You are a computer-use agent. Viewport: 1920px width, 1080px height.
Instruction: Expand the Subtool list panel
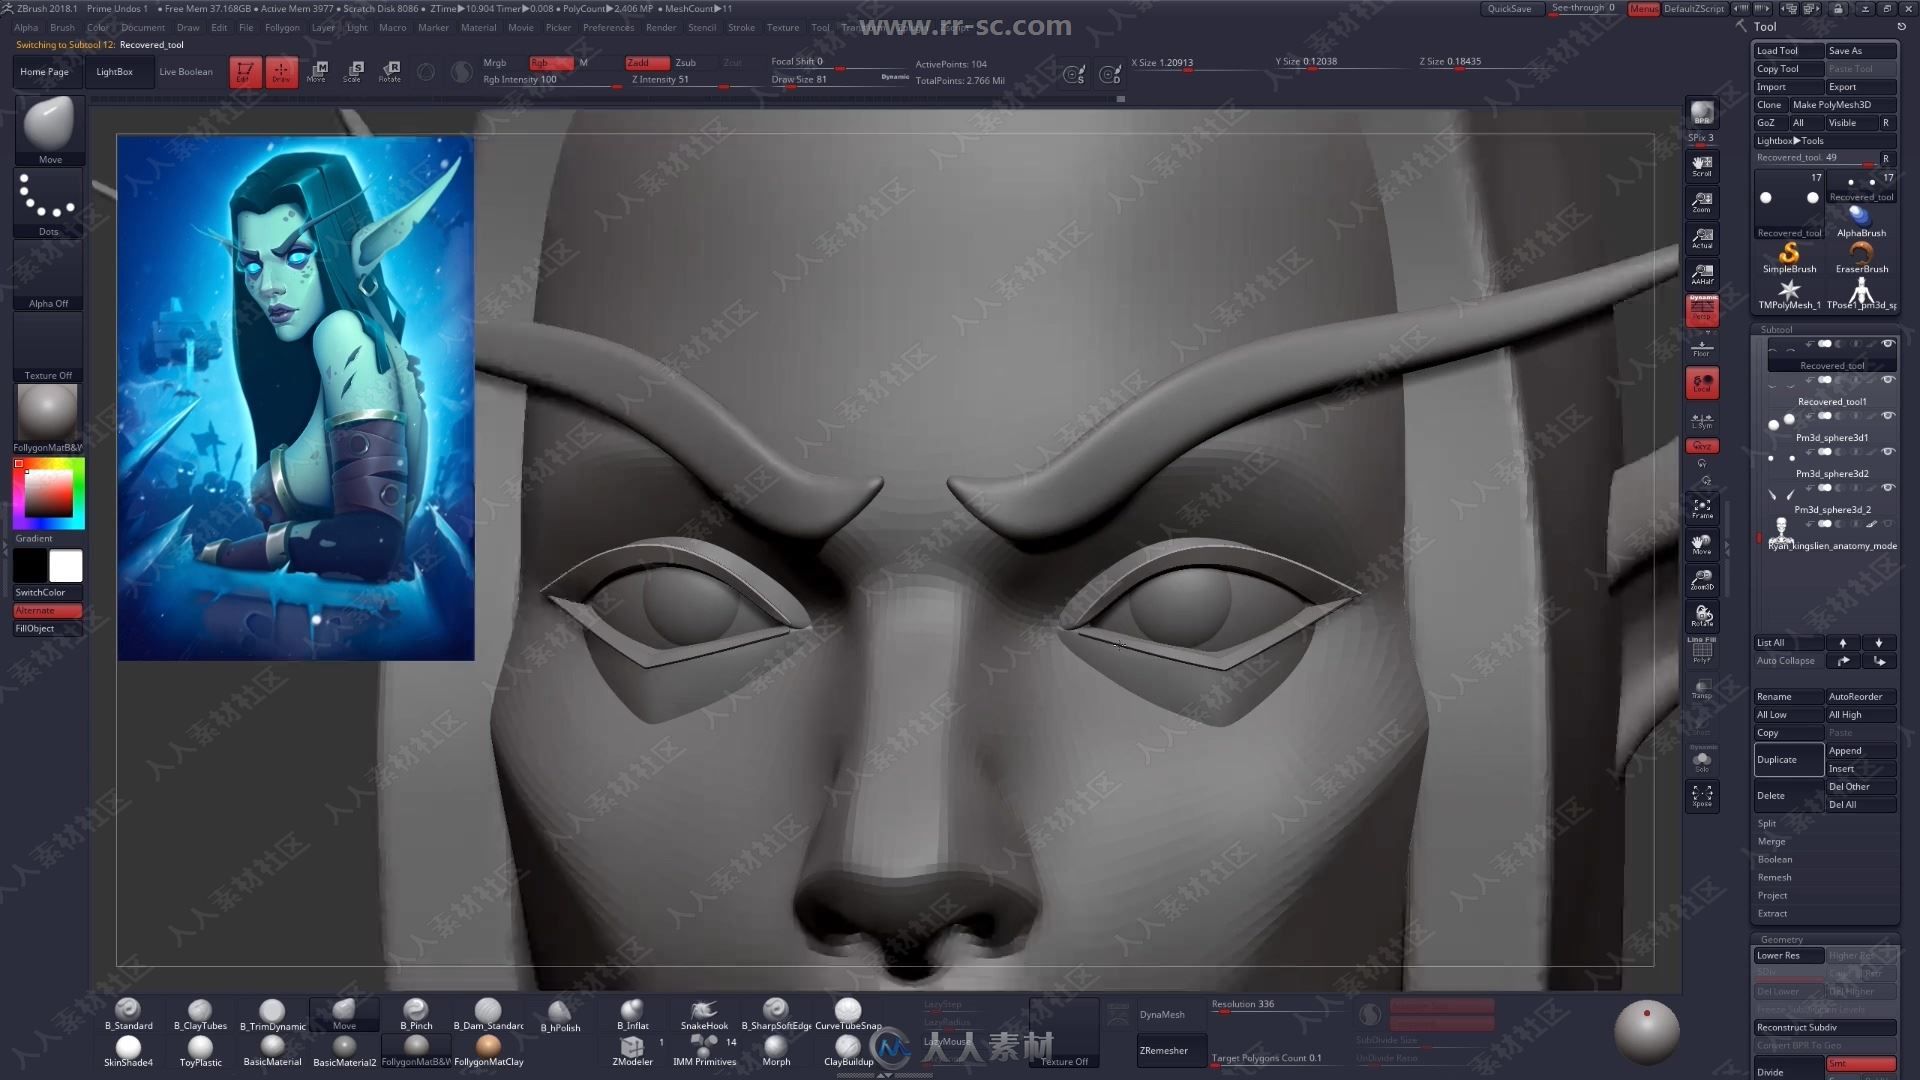[1789, 642]
